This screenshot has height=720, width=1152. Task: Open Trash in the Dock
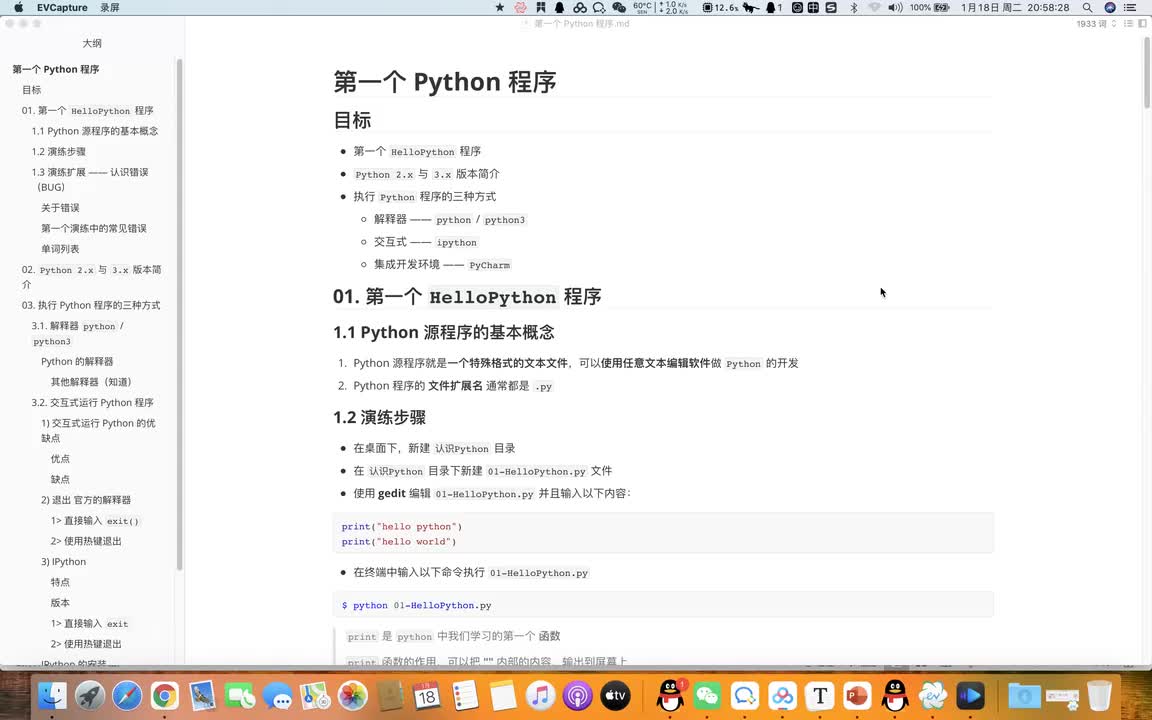pyautogui.click(x=1099, y=695)
